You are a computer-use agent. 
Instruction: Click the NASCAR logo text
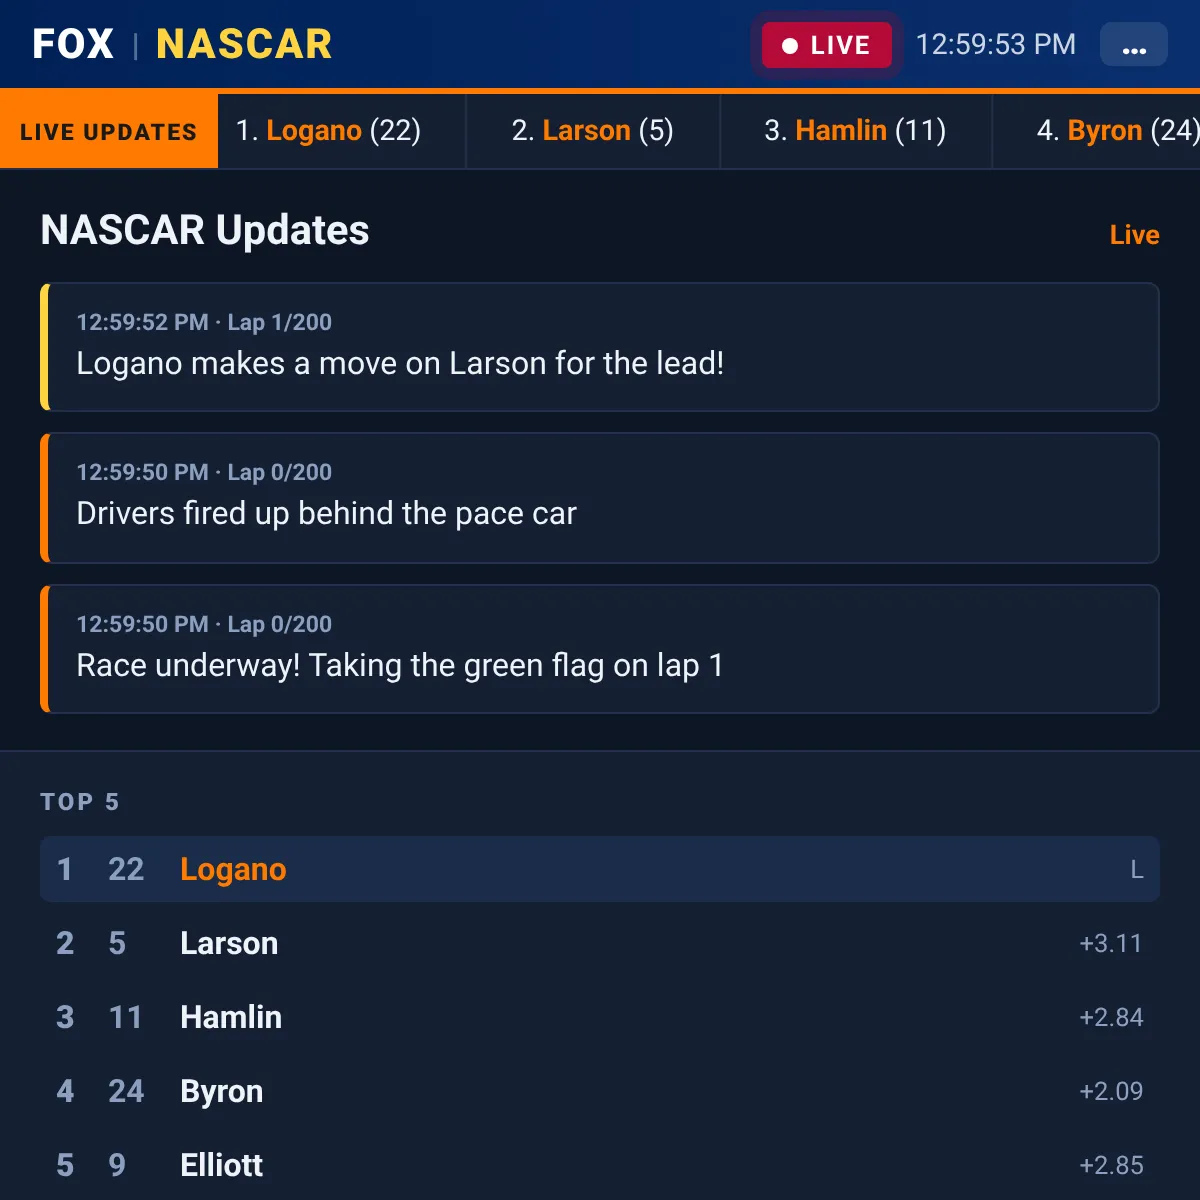click(244, 44)
